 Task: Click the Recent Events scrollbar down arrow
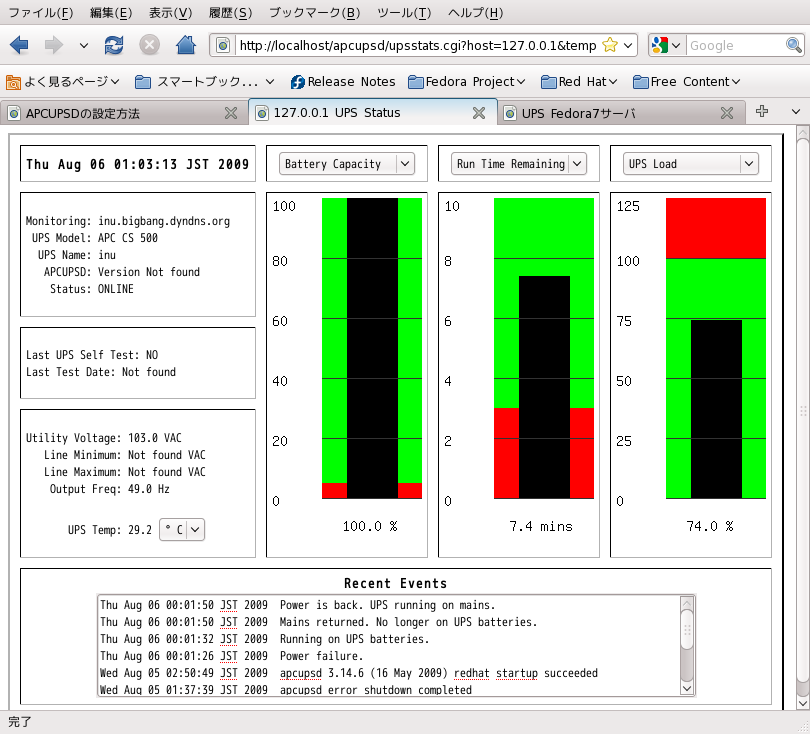(x=687, y=689)
